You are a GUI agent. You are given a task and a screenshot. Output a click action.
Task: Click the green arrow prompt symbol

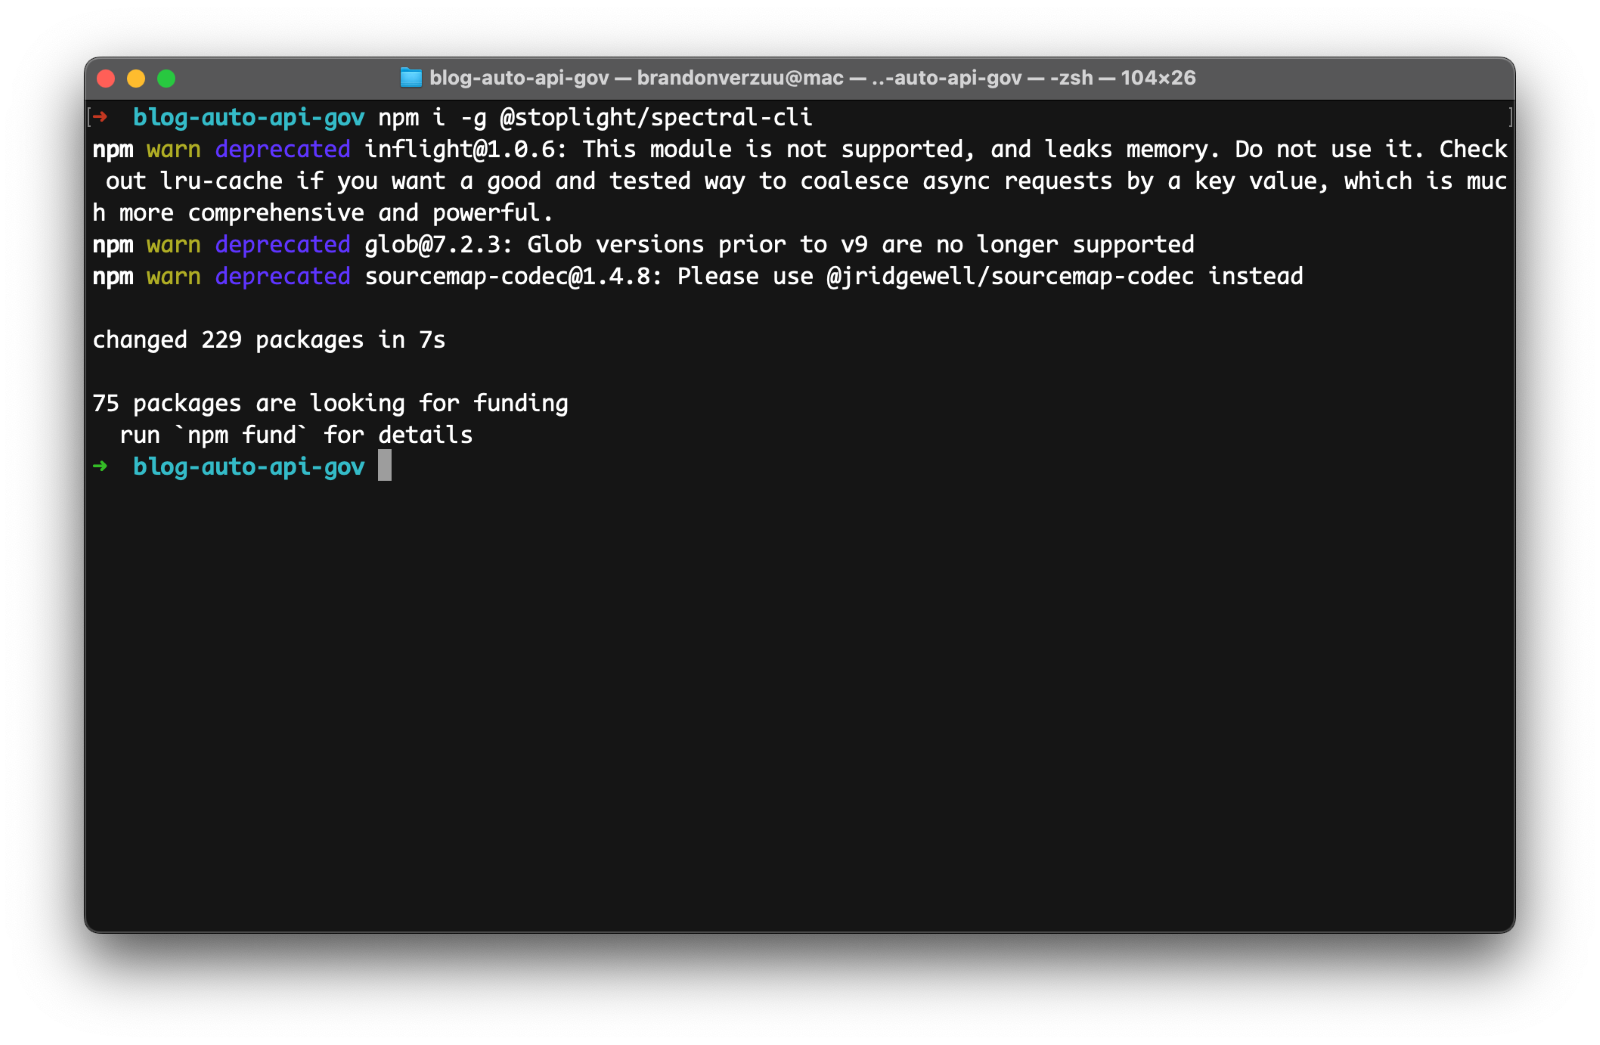[x=100, y=466]
